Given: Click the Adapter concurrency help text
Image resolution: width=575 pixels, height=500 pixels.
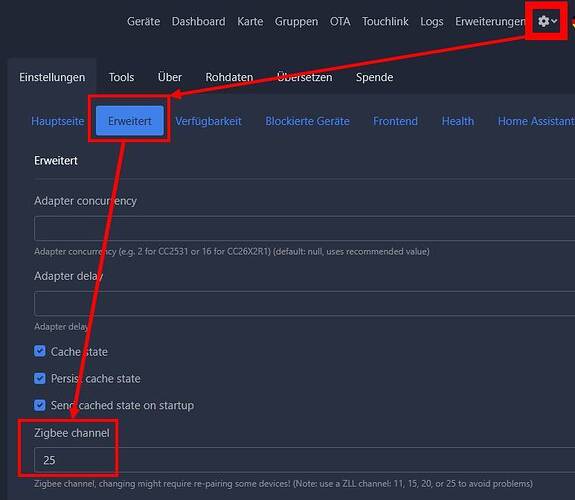Looking at the screenshot, I should (x=232, y=252).
